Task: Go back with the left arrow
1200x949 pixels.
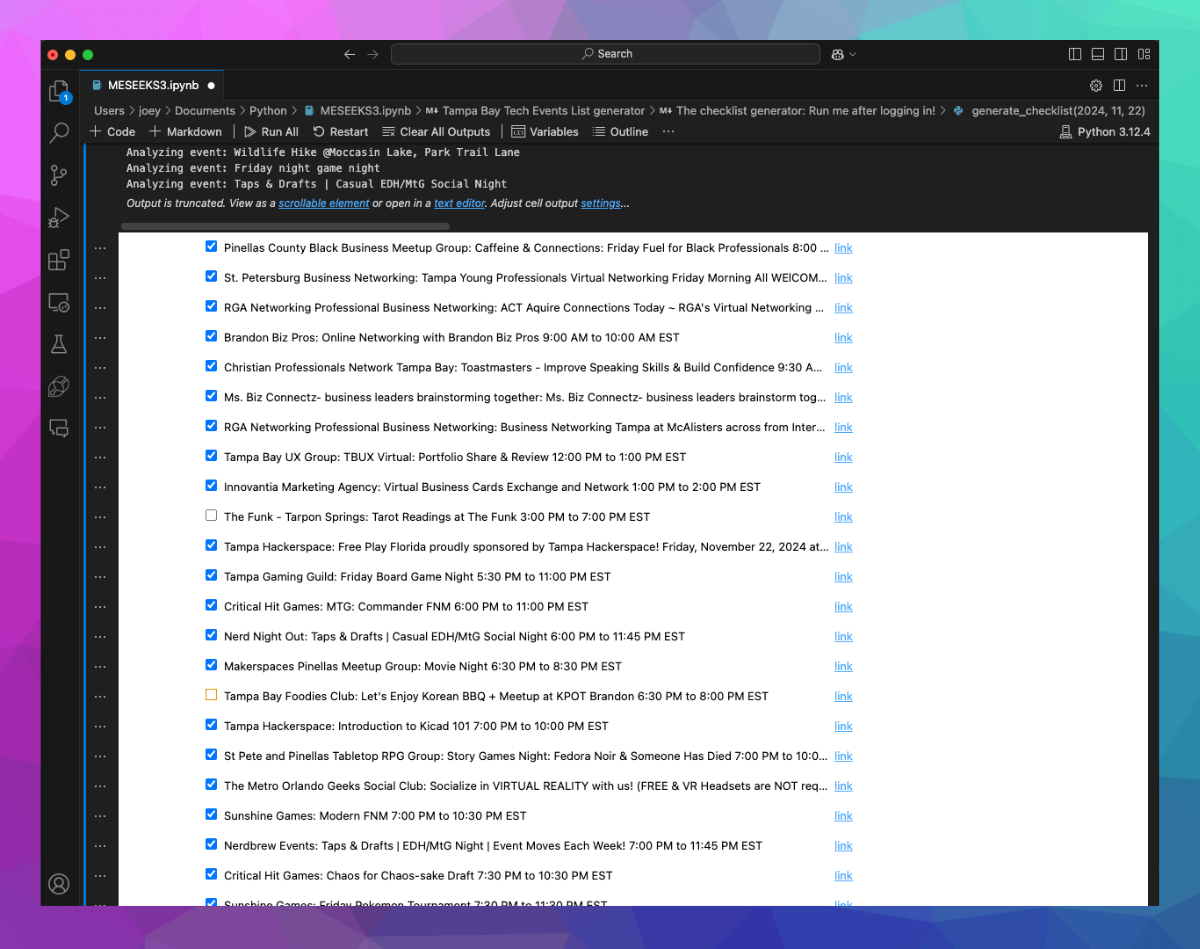Action: click(349, 54)
